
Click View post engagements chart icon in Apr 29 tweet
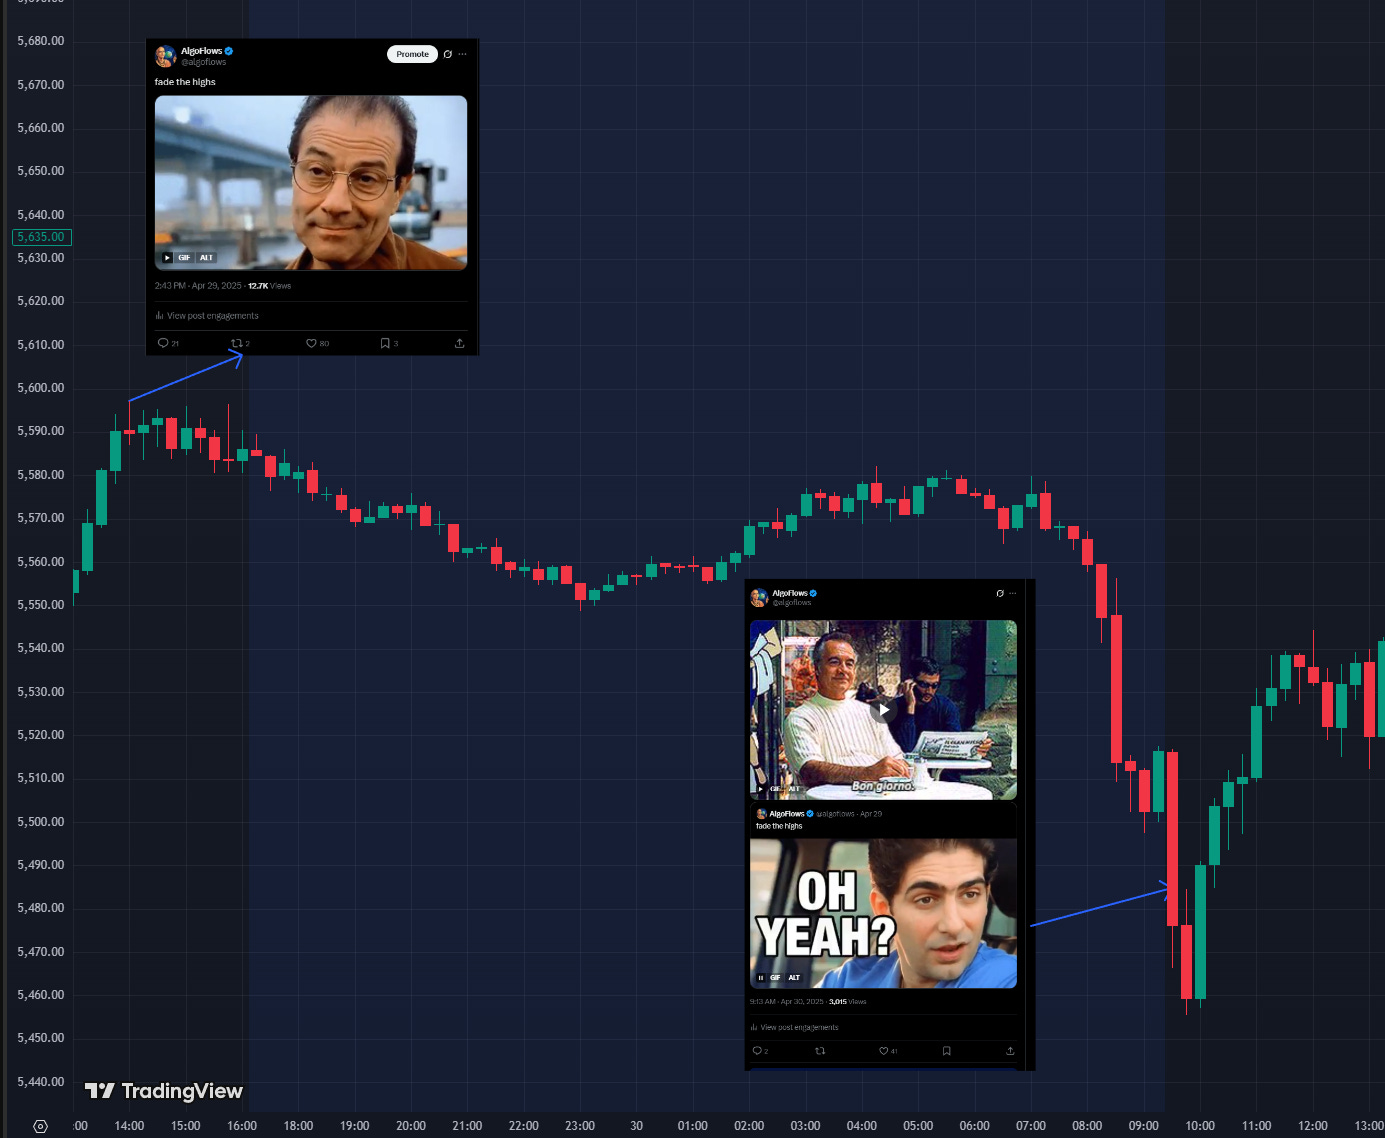(x=159, y=316)
